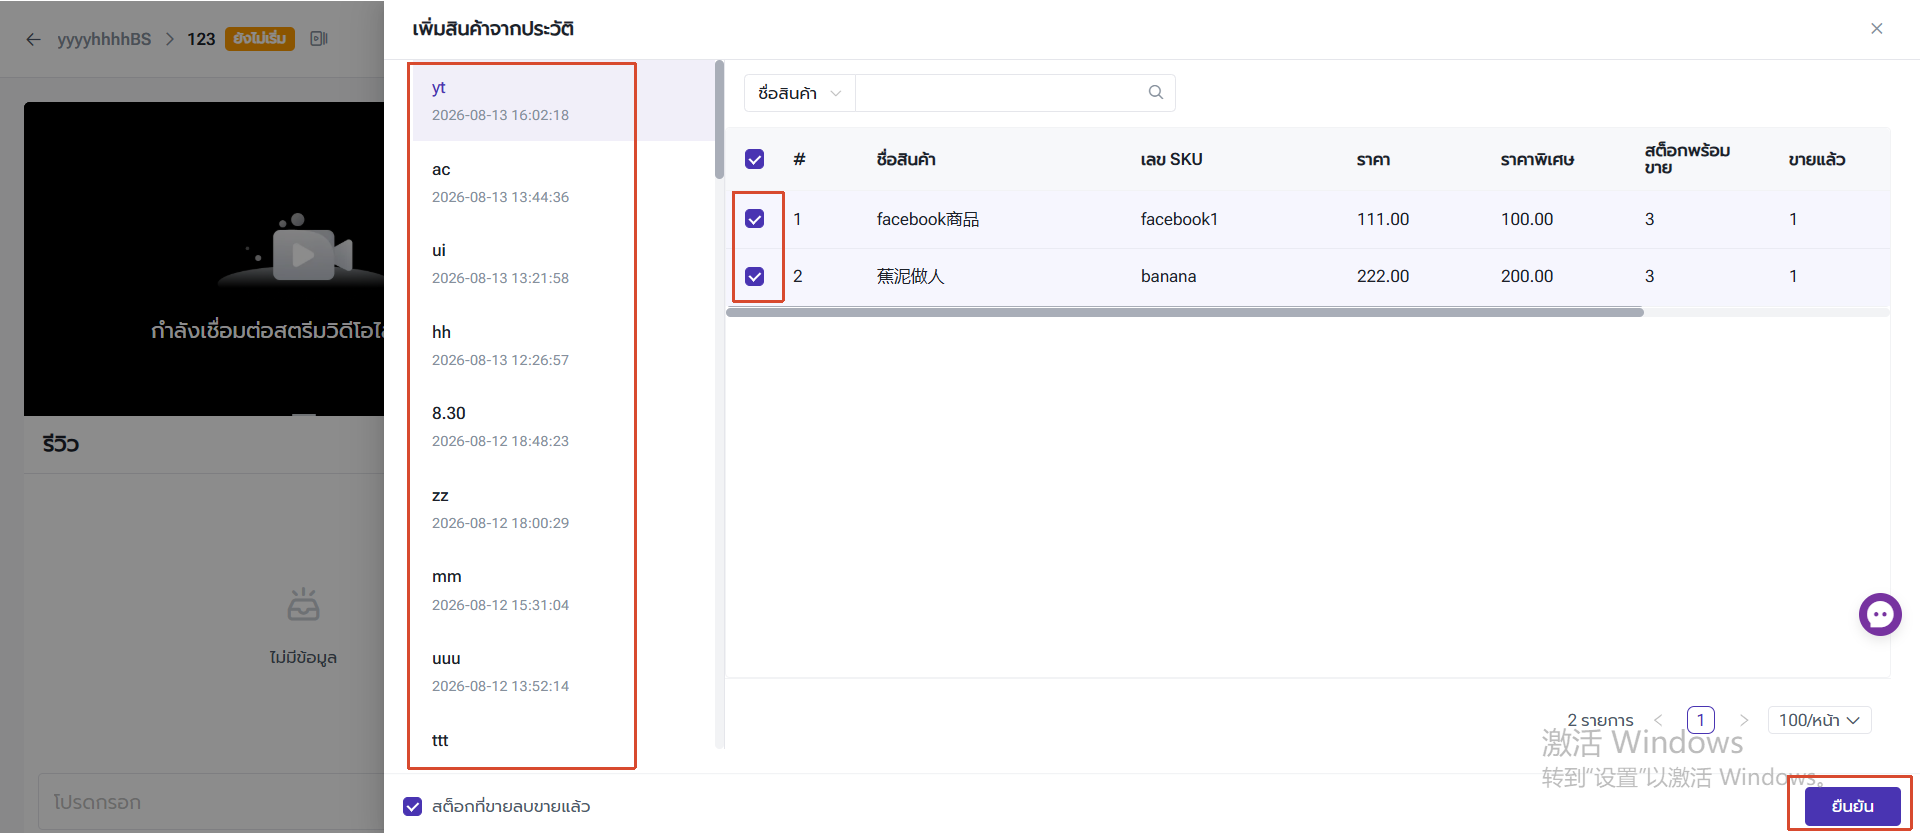
Task: Click the back arrow beside yyyyhhhhBS
Action: (x=34, y=39)
